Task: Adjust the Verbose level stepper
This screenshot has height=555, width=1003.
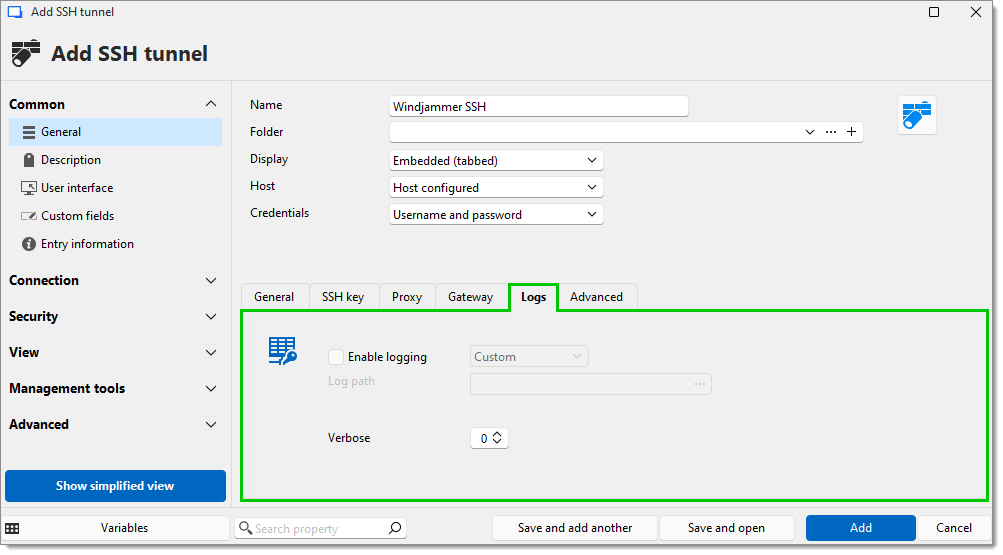Action: (497, 438)
